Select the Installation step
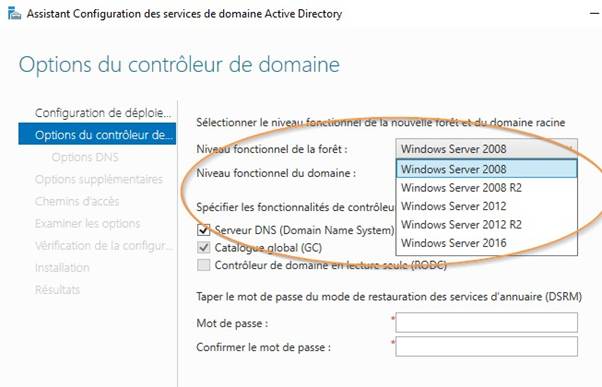This screenshot has width=602, height=387. point(62,268)
